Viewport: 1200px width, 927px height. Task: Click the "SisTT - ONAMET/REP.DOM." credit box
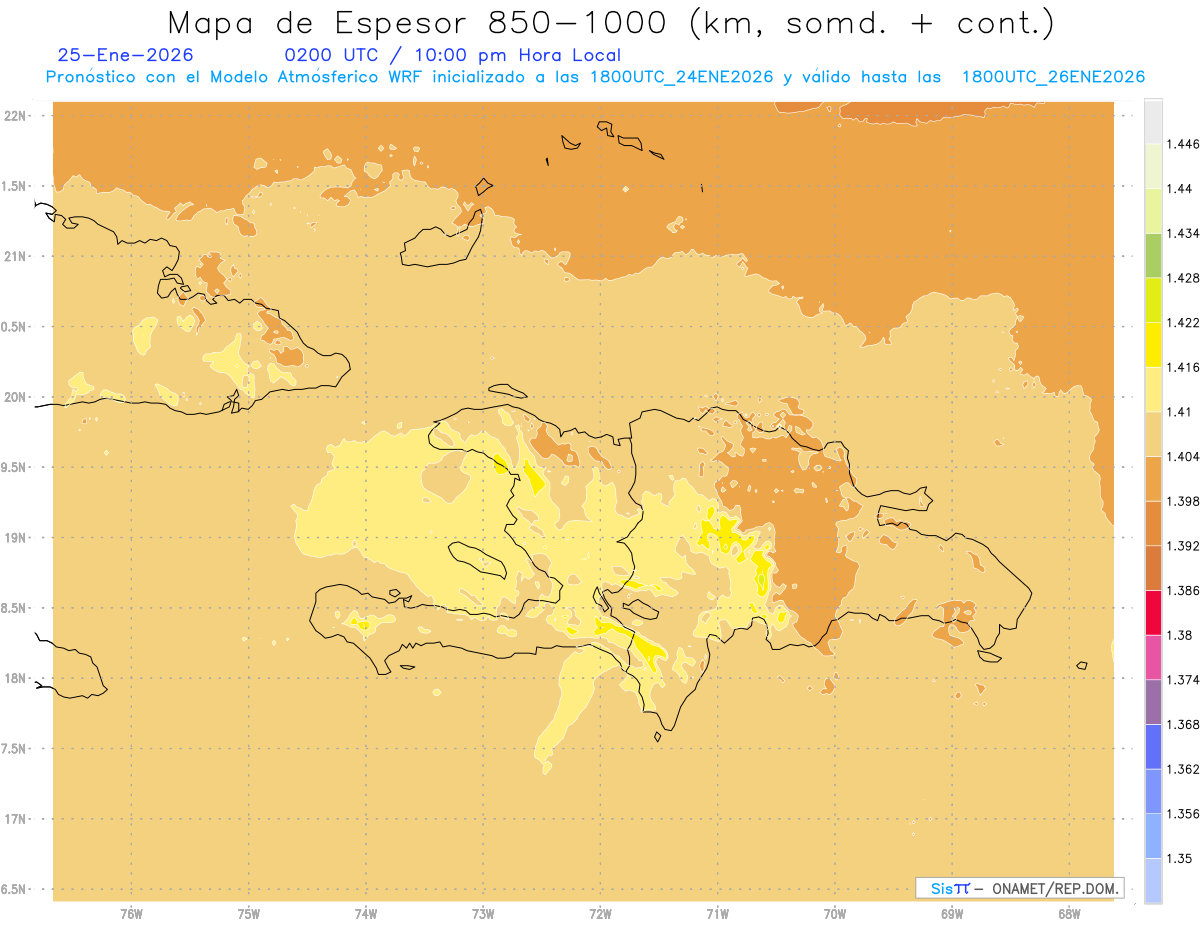click(1019, 888)
